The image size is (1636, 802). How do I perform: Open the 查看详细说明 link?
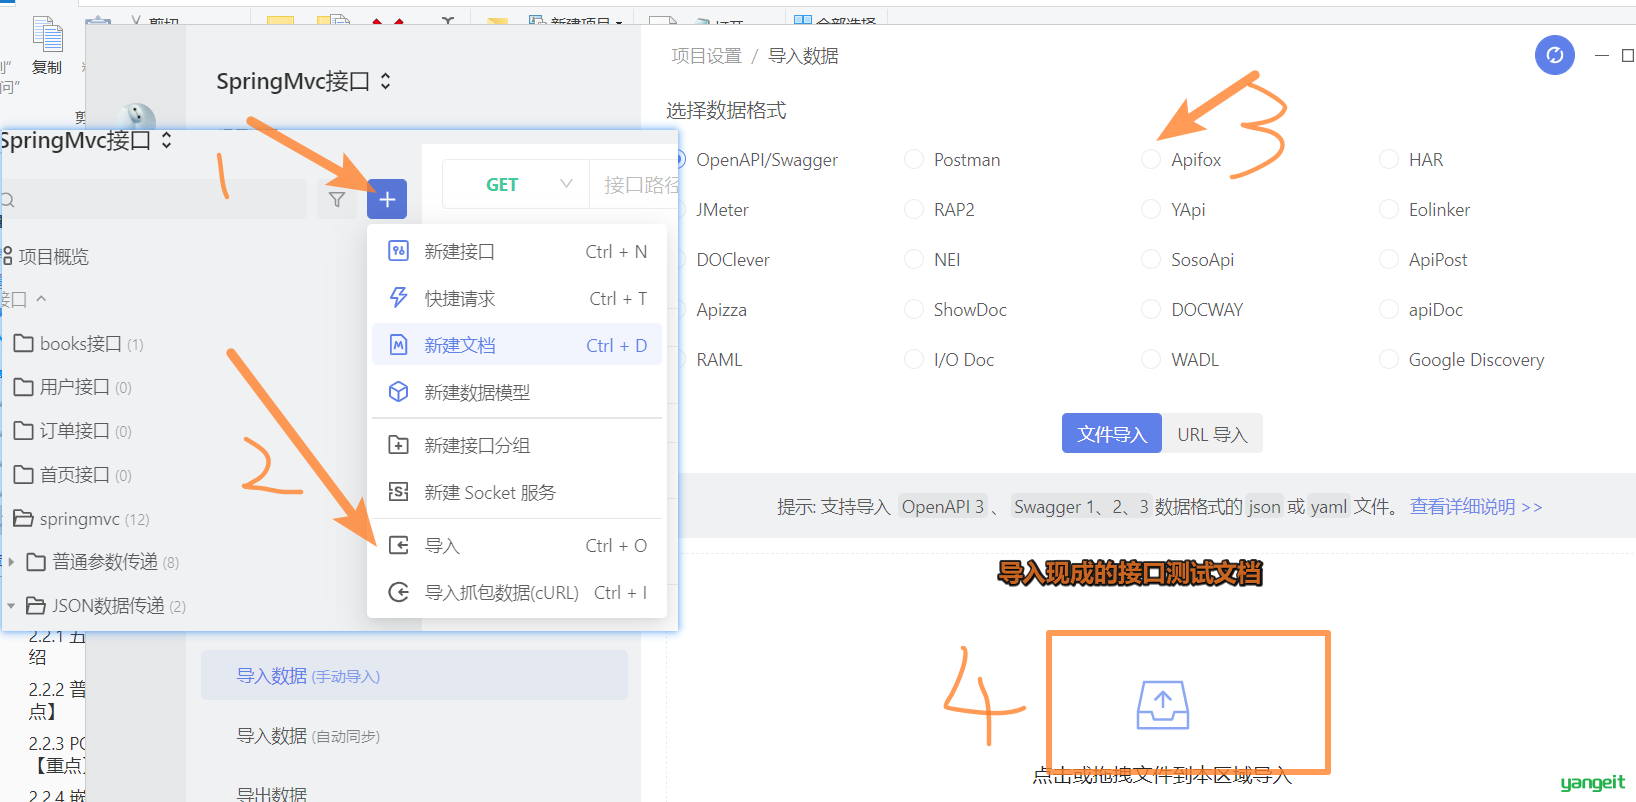(x=1476, y=507)
